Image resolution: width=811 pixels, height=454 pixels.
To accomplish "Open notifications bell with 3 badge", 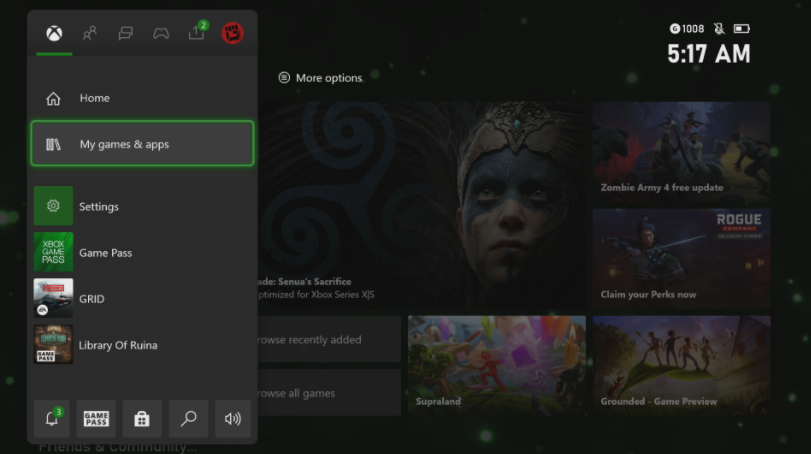I will (52, 418).
